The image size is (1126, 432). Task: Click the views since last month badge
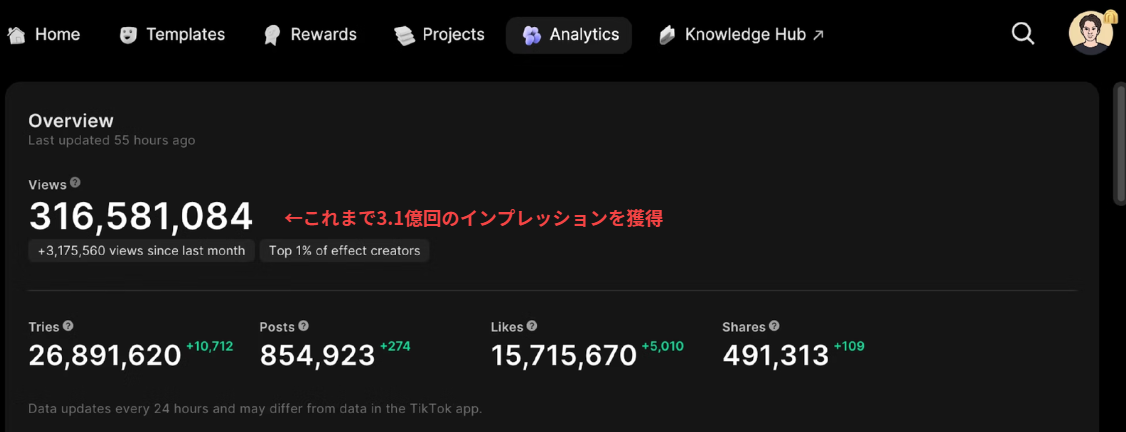click(141, 250)
